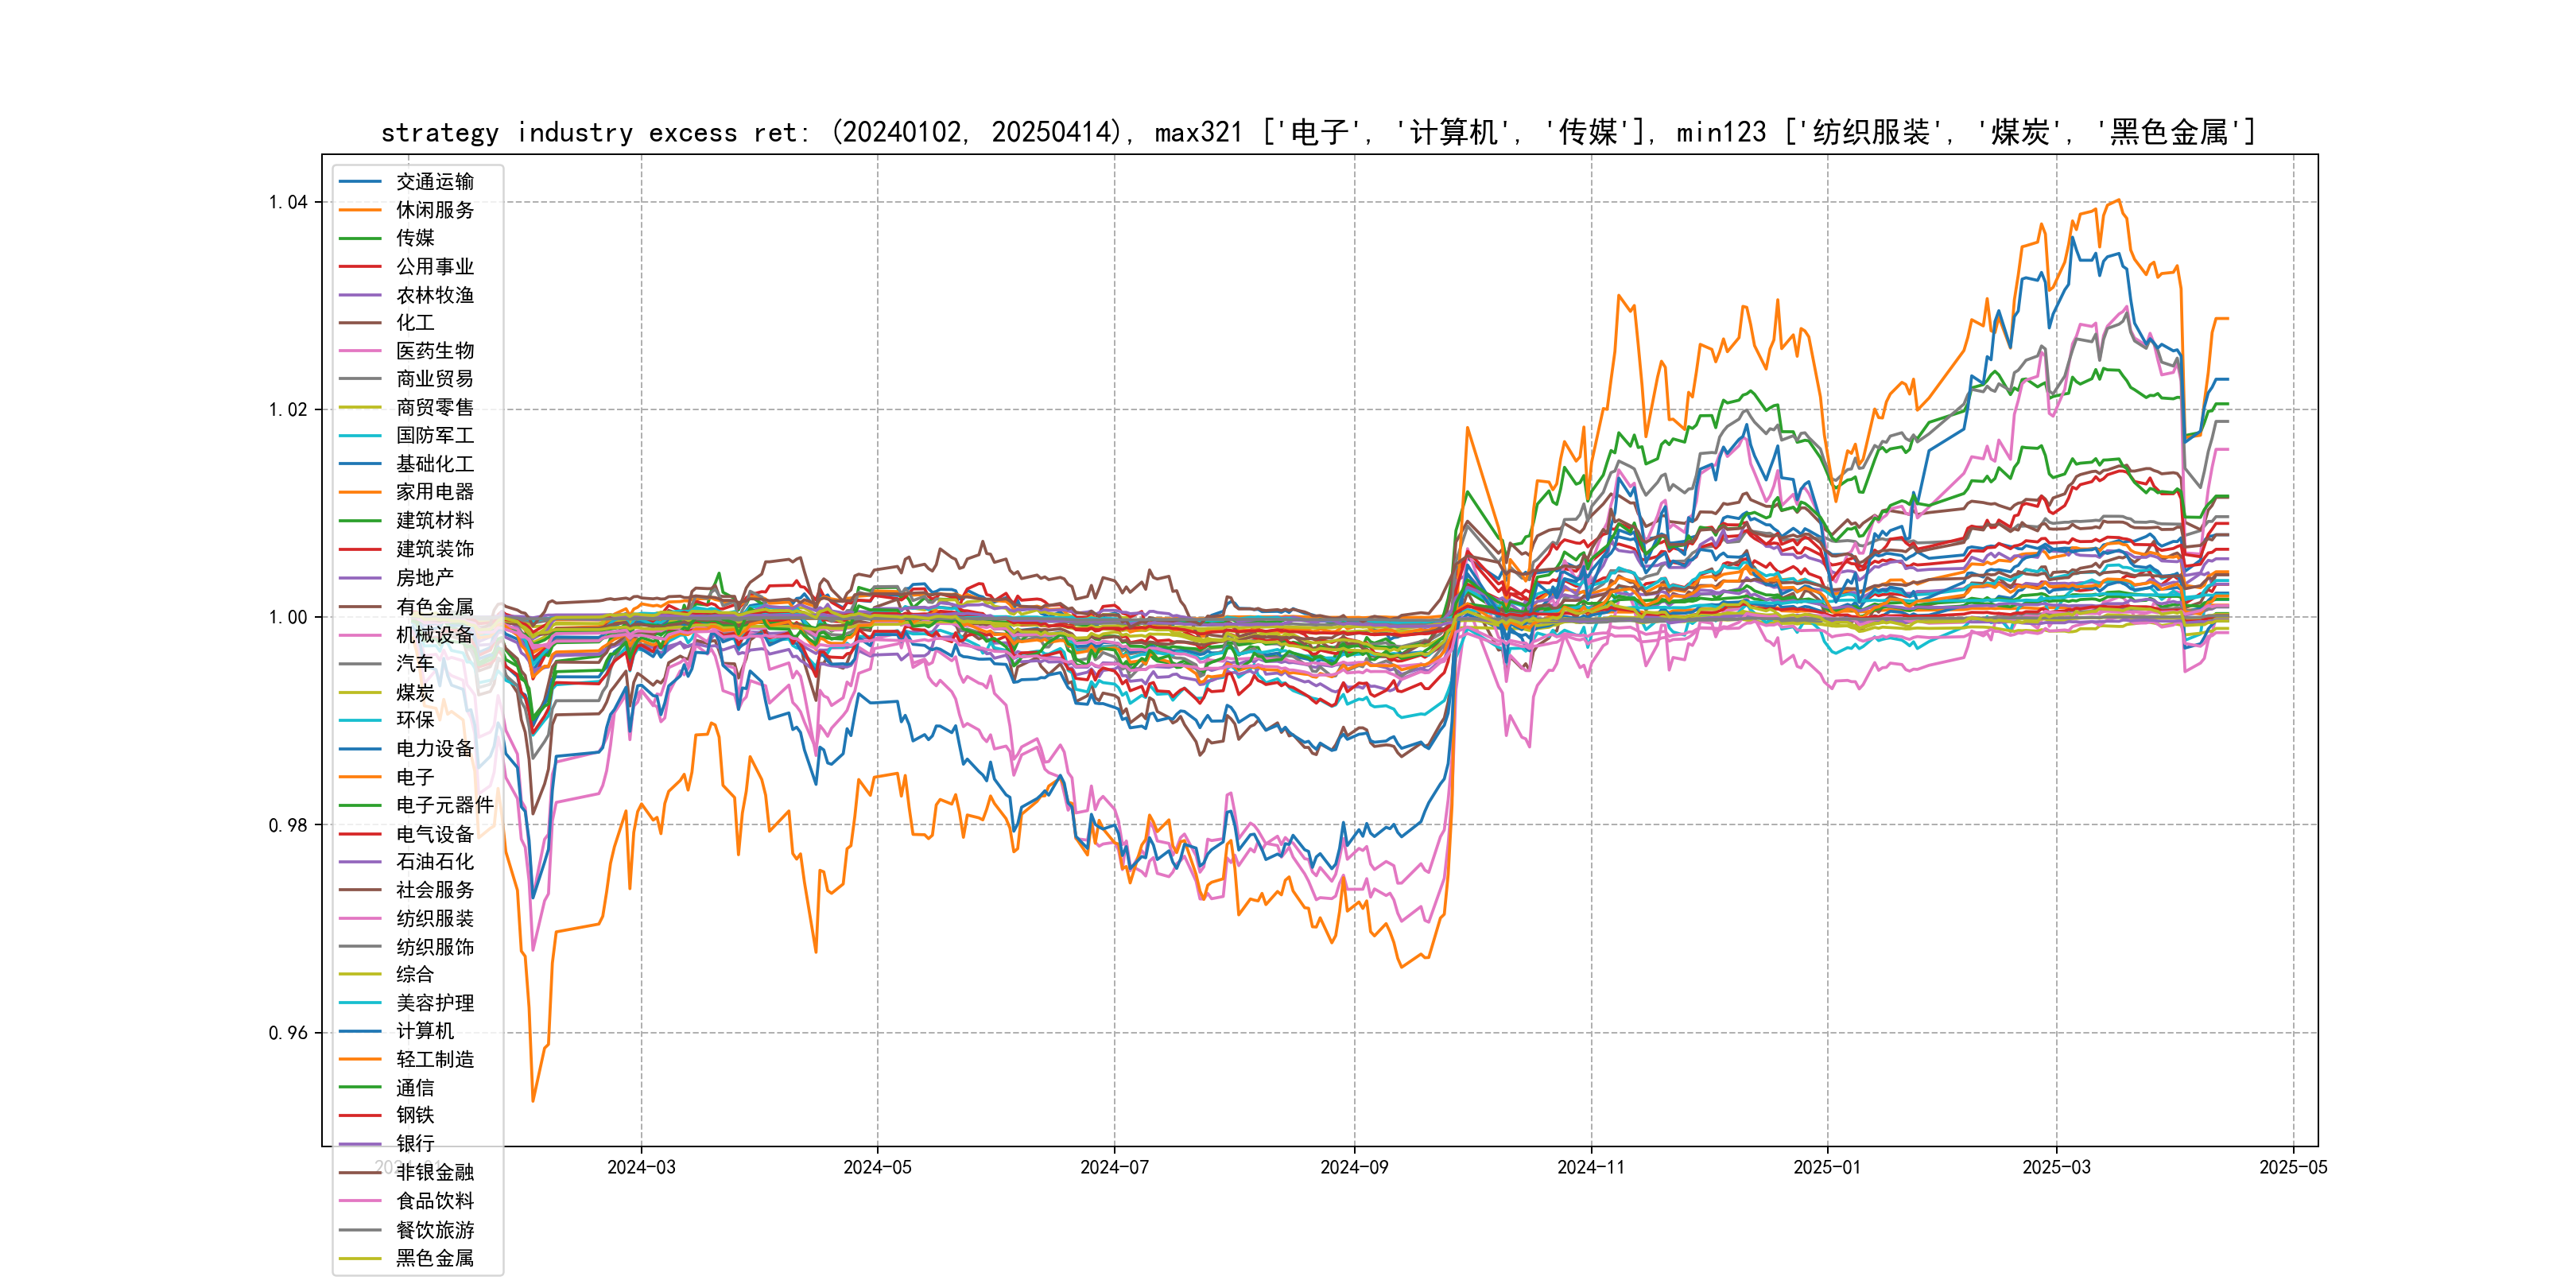Click the 1.04 y-axis tick label
2576x1288 pixels.
pyautogui.click(x=288, y=202)
